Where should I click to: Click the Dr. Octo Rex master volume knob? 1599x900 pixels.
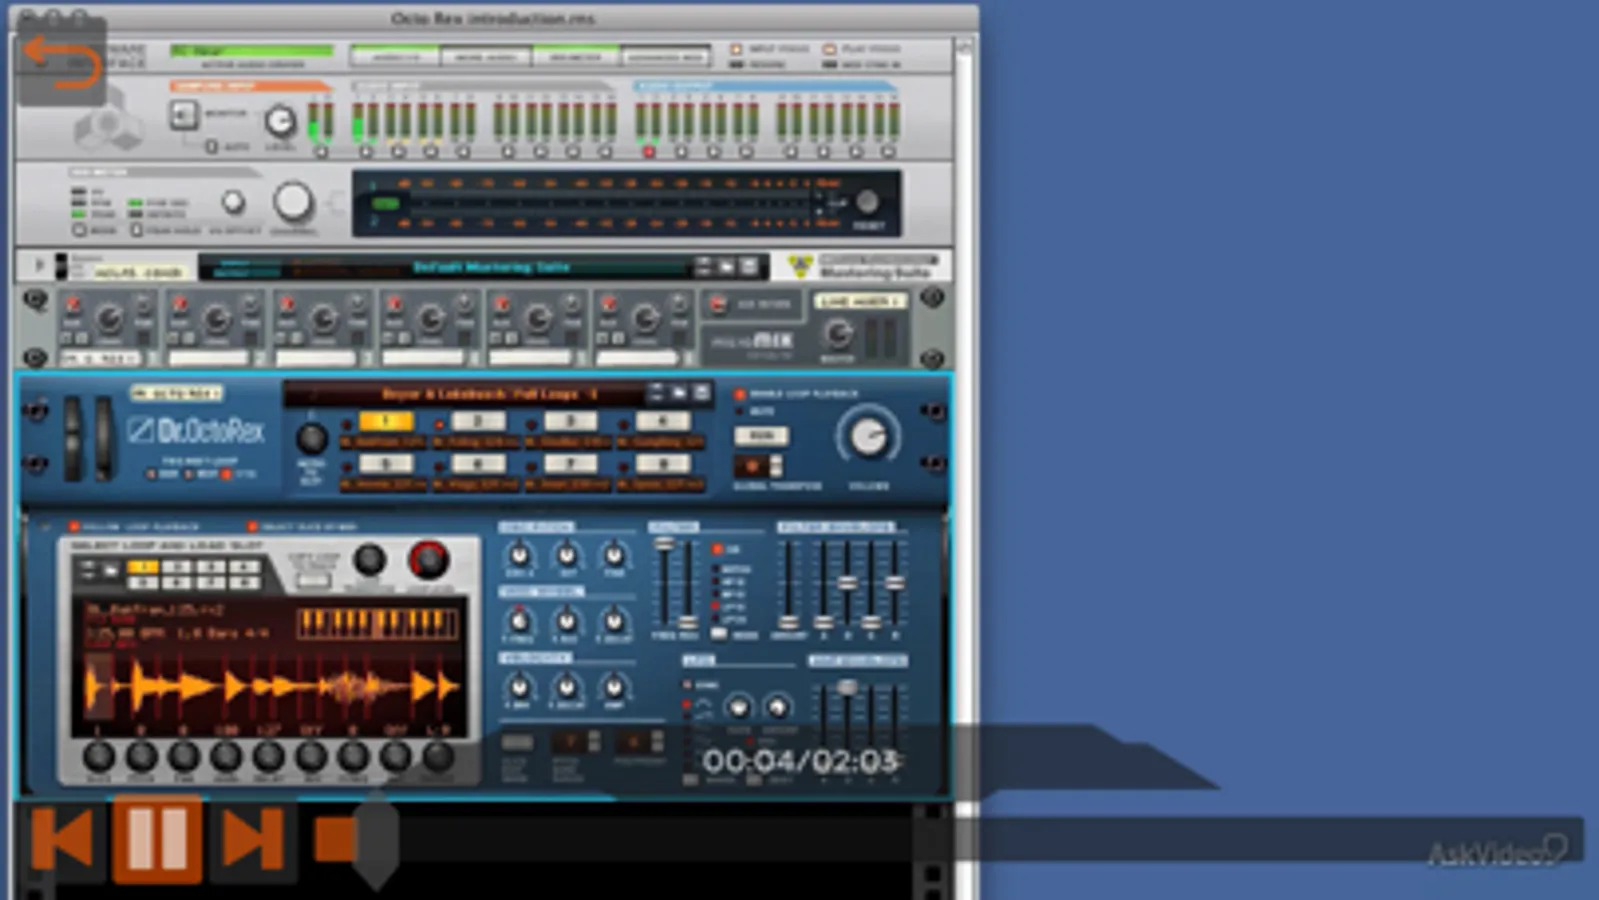pos(868,437)
